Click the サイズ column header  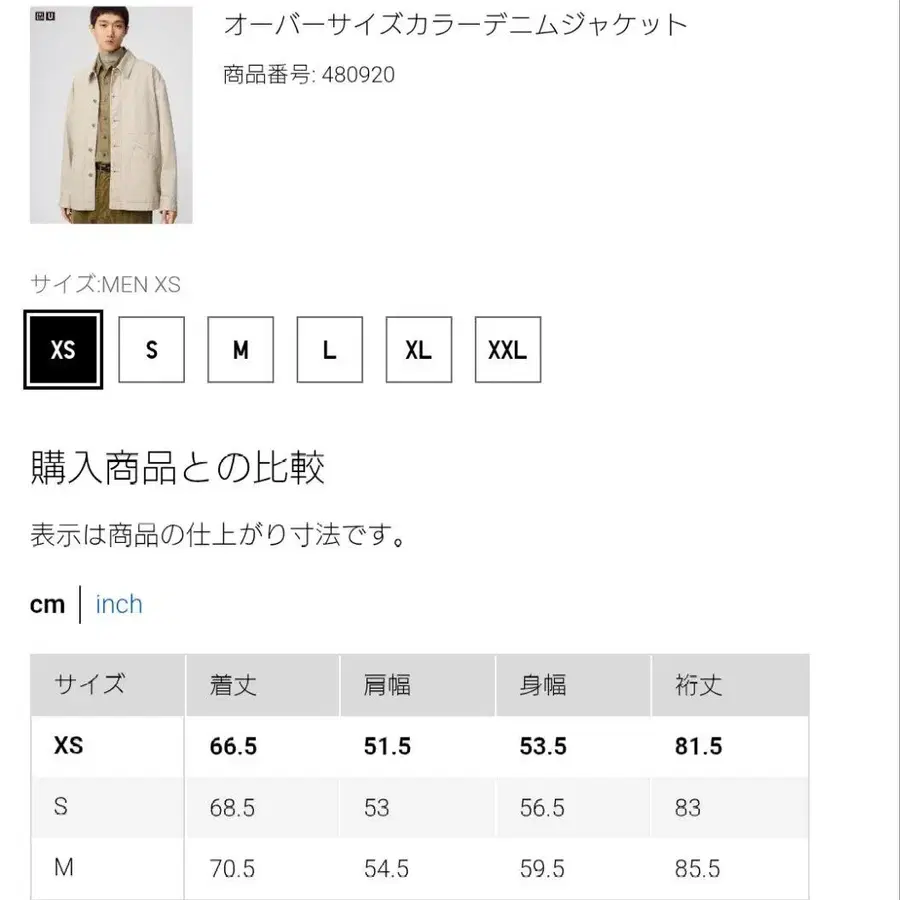[x=90, y=685]
